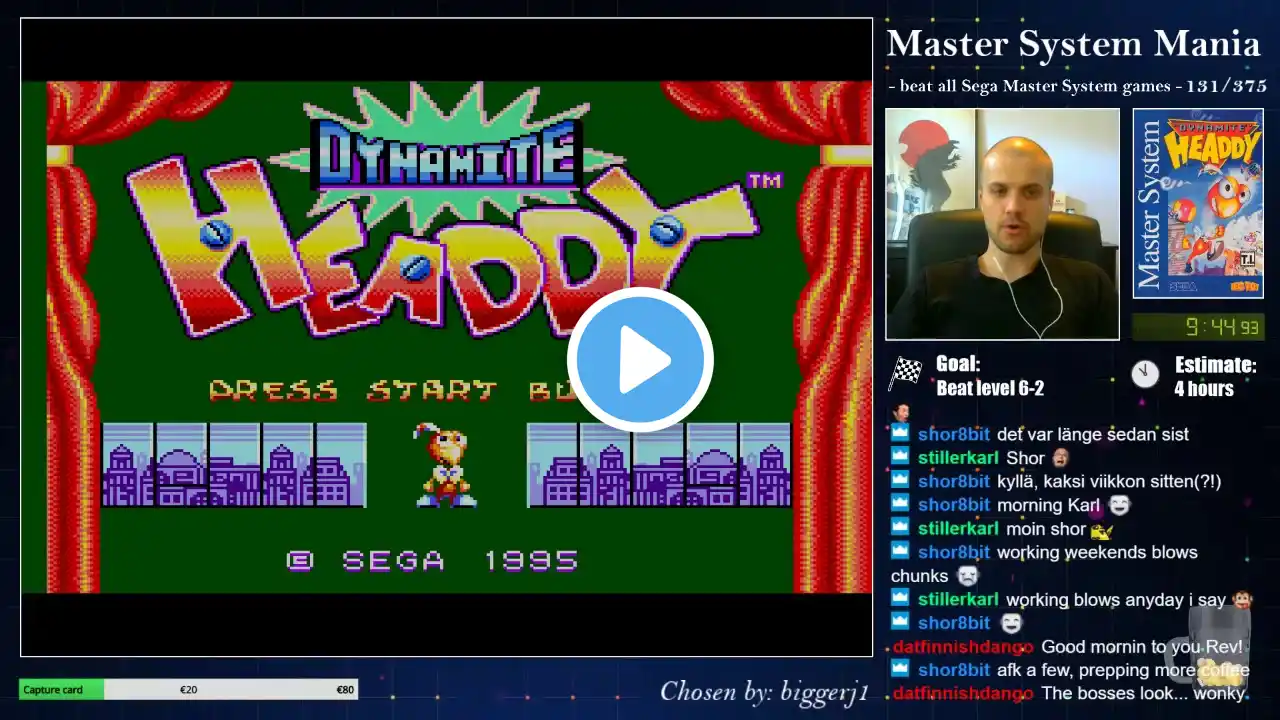
Task: Open the Dynamite Headdy box art thumbnail
Action: click(1198, 203)
